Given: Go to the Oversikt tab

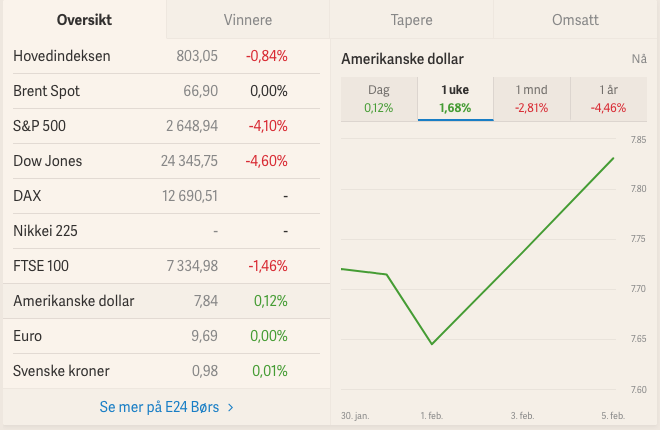Looking at the screenshot, I should coord(84,20).
